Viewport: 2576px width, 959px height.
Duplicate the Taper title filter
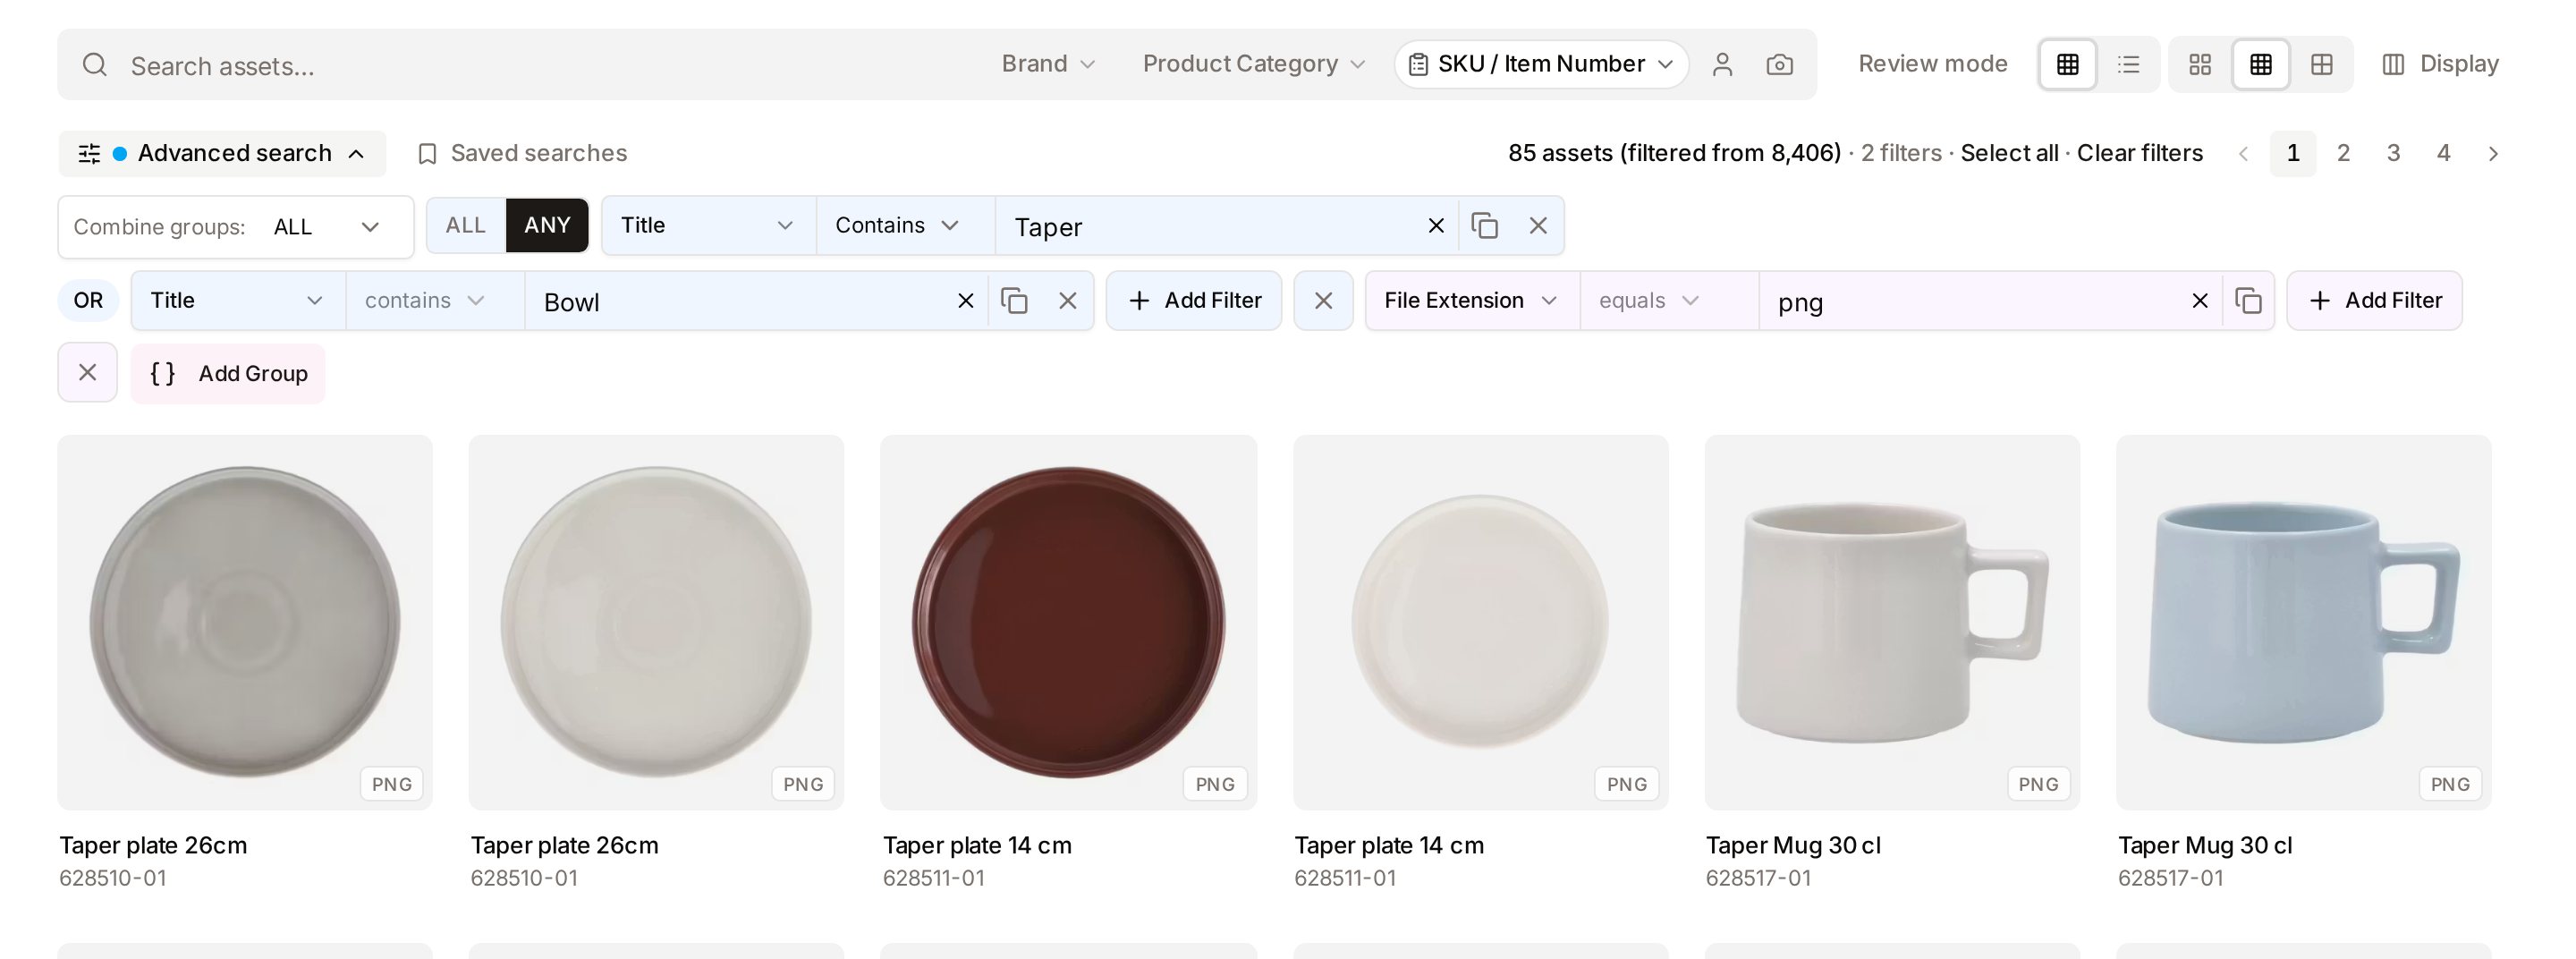point(1484,226)
